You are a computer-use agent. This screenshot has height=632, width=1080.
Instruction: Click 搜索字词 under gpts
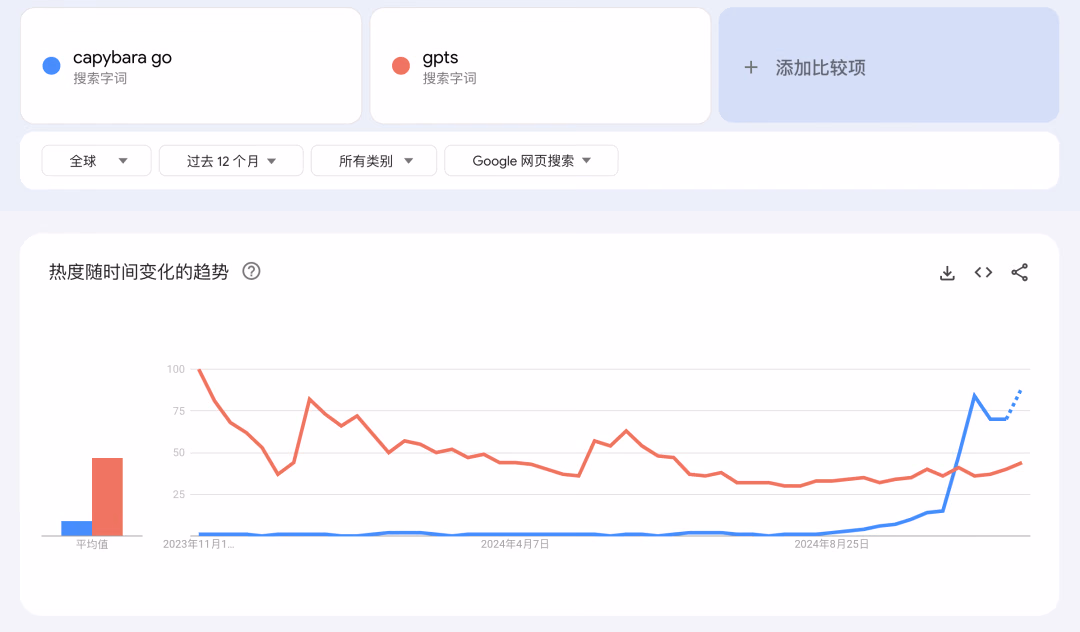(x=449, y=78)
